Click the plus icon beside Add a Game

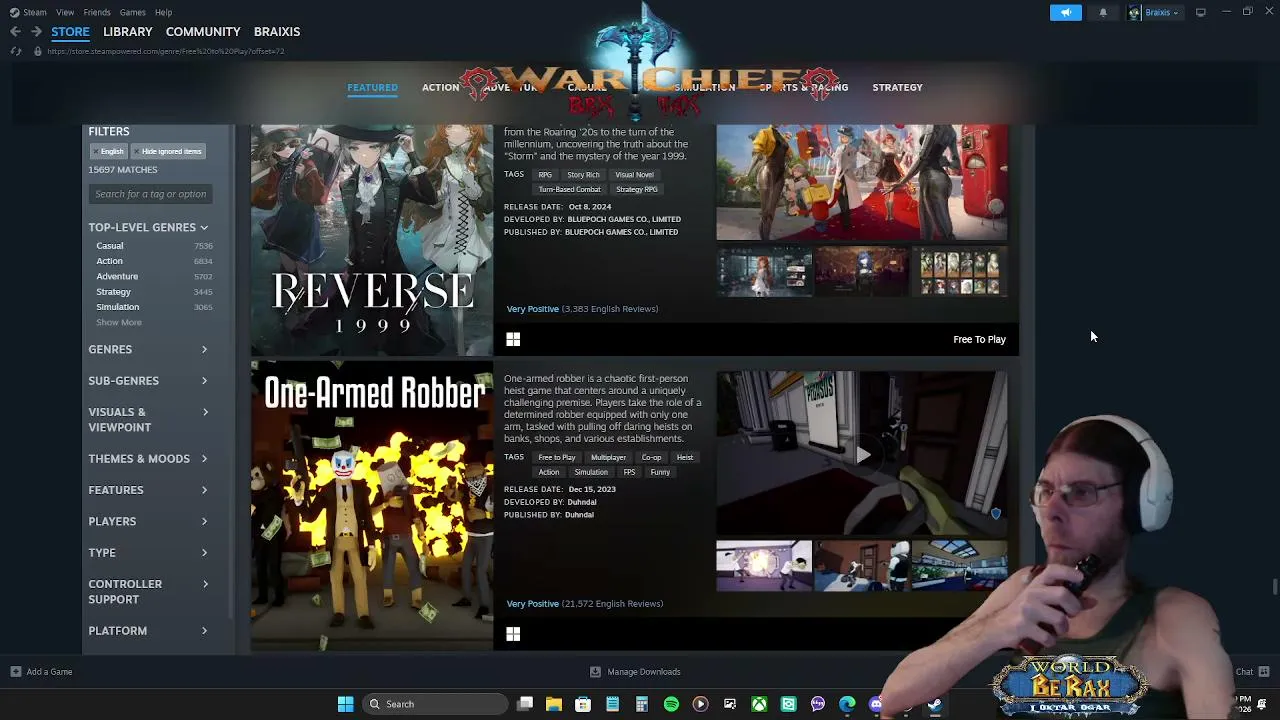[x=15, y=672]
